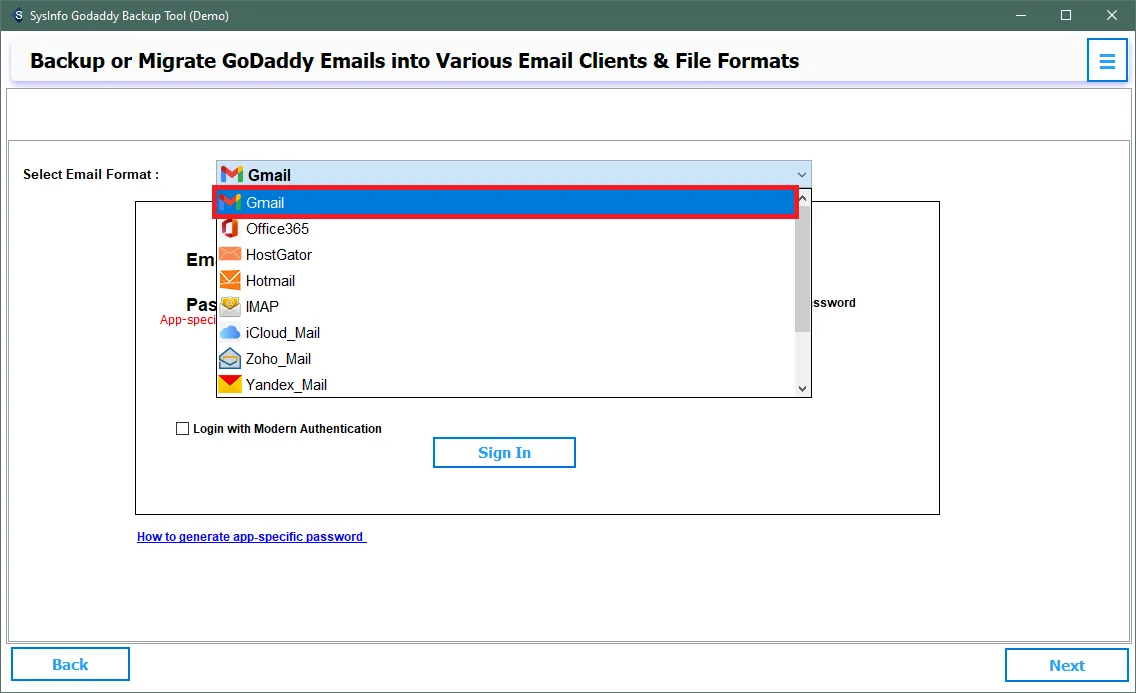Click the dropdown list scrollbar thumb
The image size is (1136, 693).
[802, 269]
